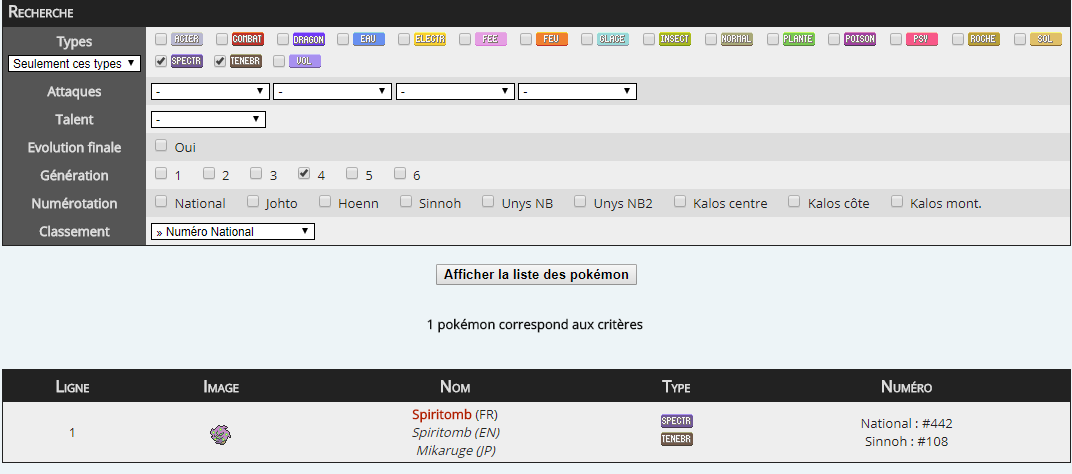Enable National numbering checkbox
The width and height of the screenshot is (1072, 474).
(x=161, y=201)
